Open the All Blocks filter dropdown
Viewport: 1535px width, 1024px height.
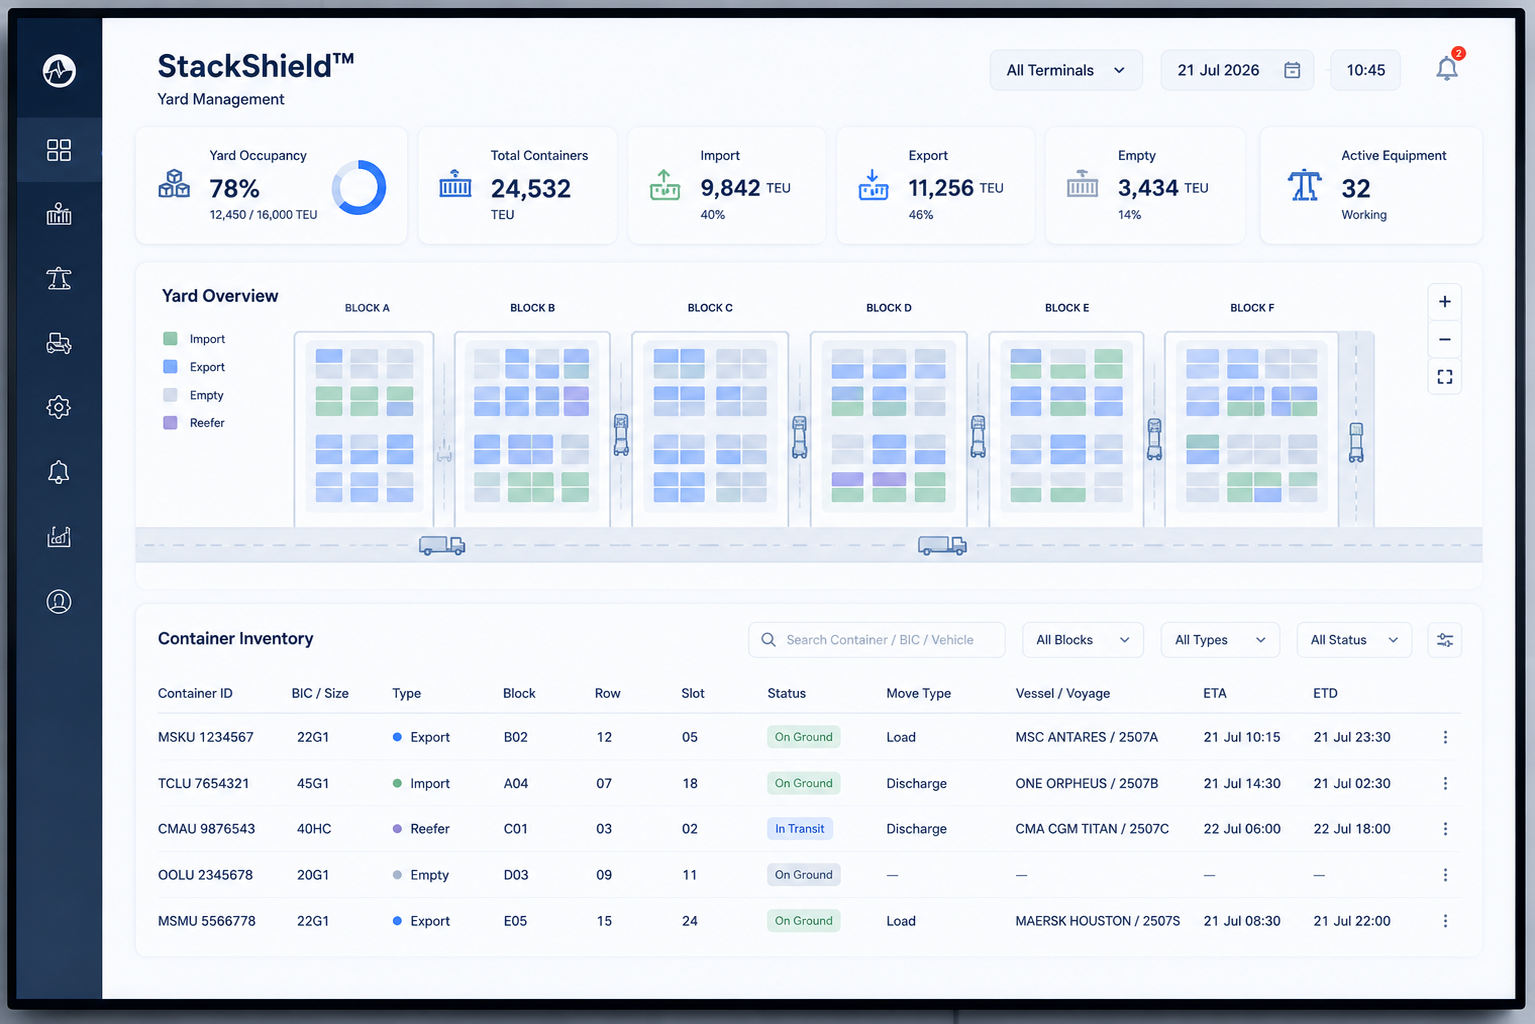1082,640
